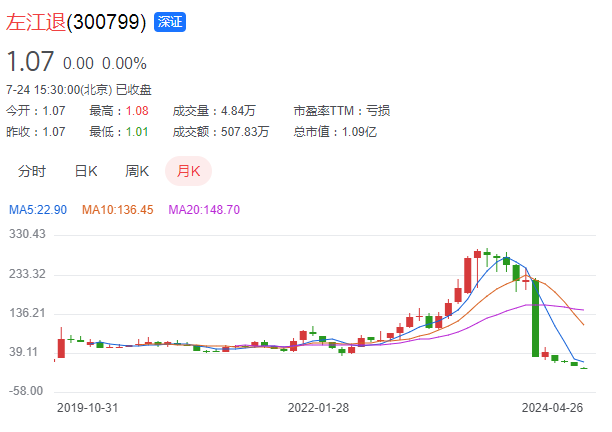Click the 总市值 1.09亿 value
The width and height of the screenshot is (612, 432).
(x=359, y=132)
